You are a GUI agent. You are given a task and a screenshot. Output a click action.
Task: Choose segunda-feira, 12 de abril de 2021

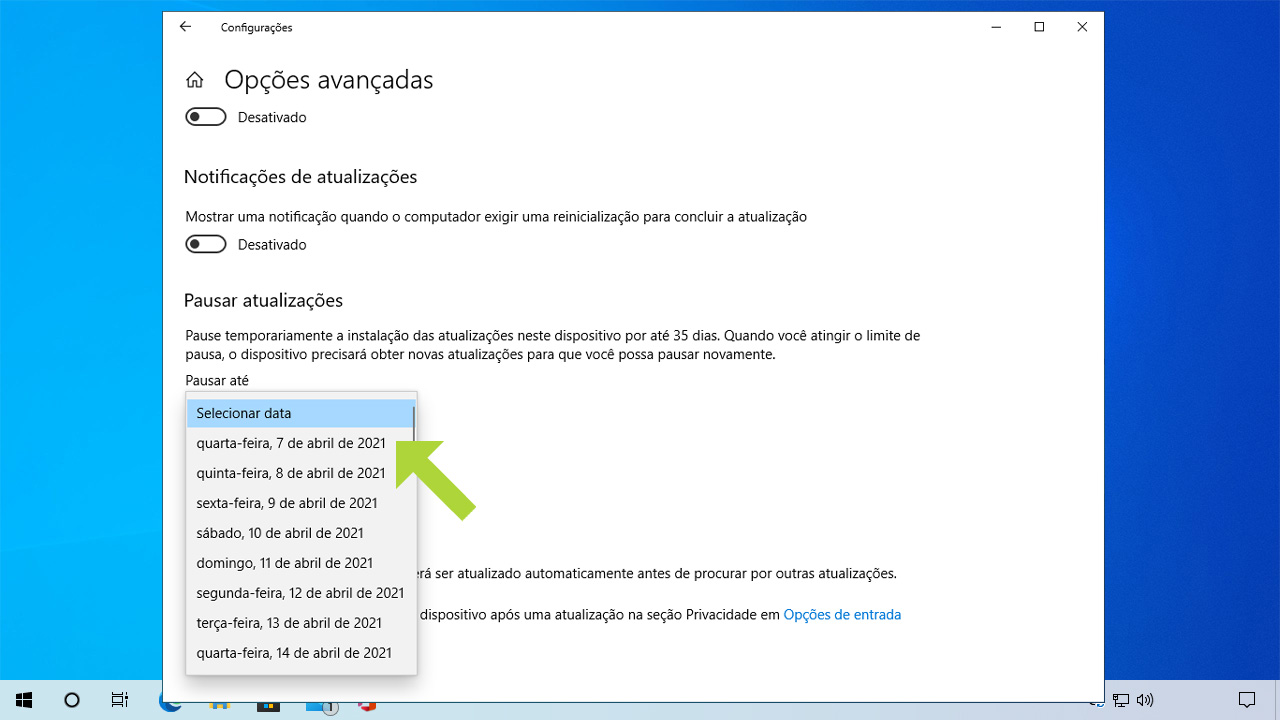coord(300,593)
